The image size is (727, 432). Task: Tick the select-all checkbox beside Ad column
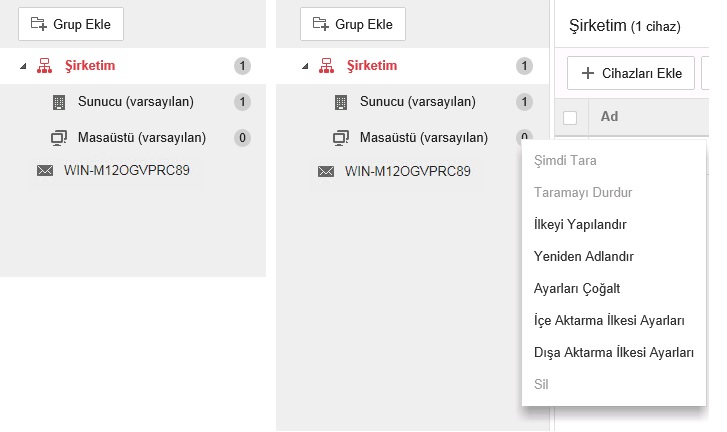[571, 117]
